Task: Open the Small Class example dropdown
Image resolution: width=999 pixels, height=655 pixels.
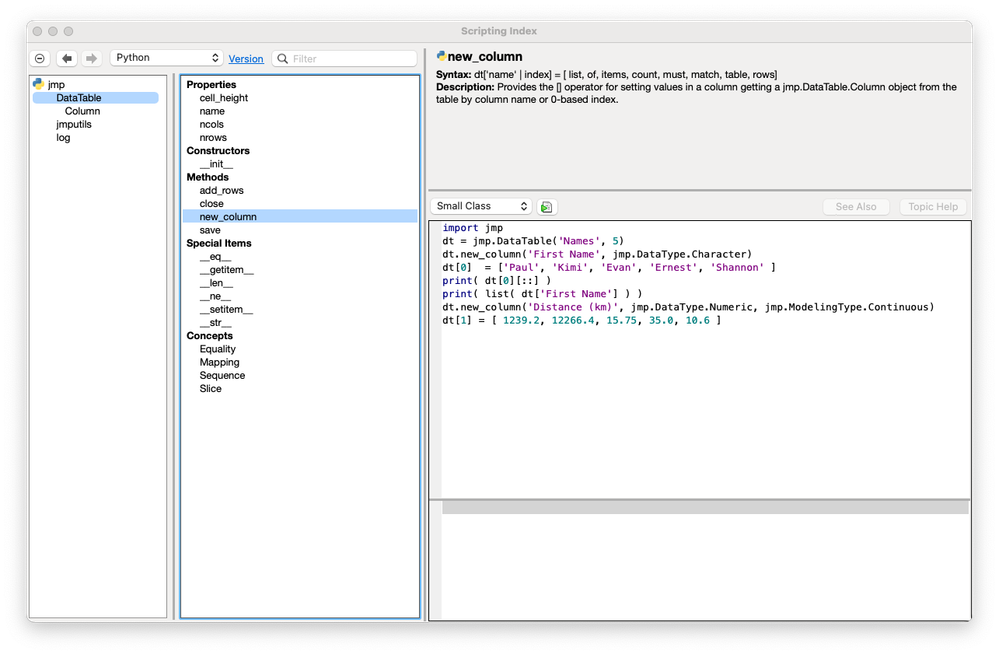Action: pyautogui.click(x=481, y=206)
